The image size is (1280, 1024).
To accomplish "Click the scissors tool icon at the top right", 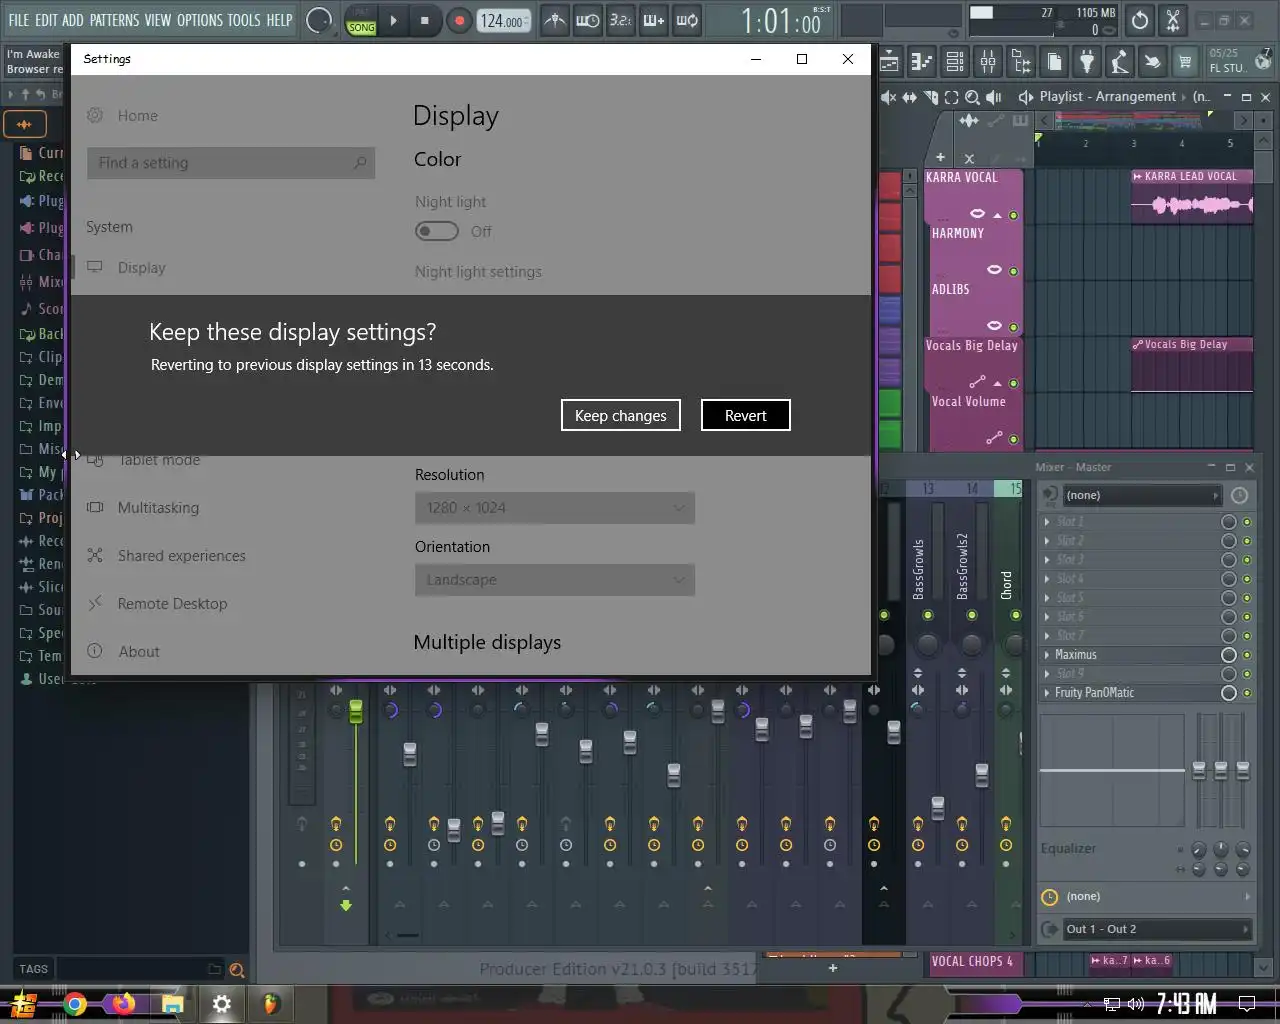I will click(x=1173, y=20).
